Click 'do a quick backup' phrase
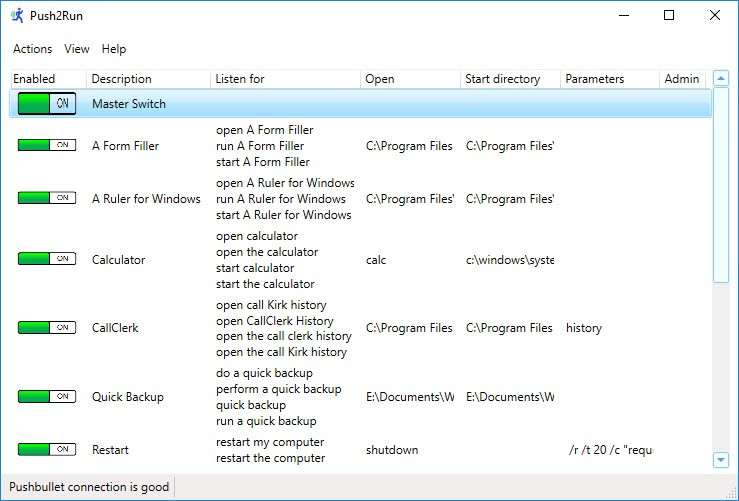Screen dimensions: 739x501 pyautogui.click(x=264, y=373)
